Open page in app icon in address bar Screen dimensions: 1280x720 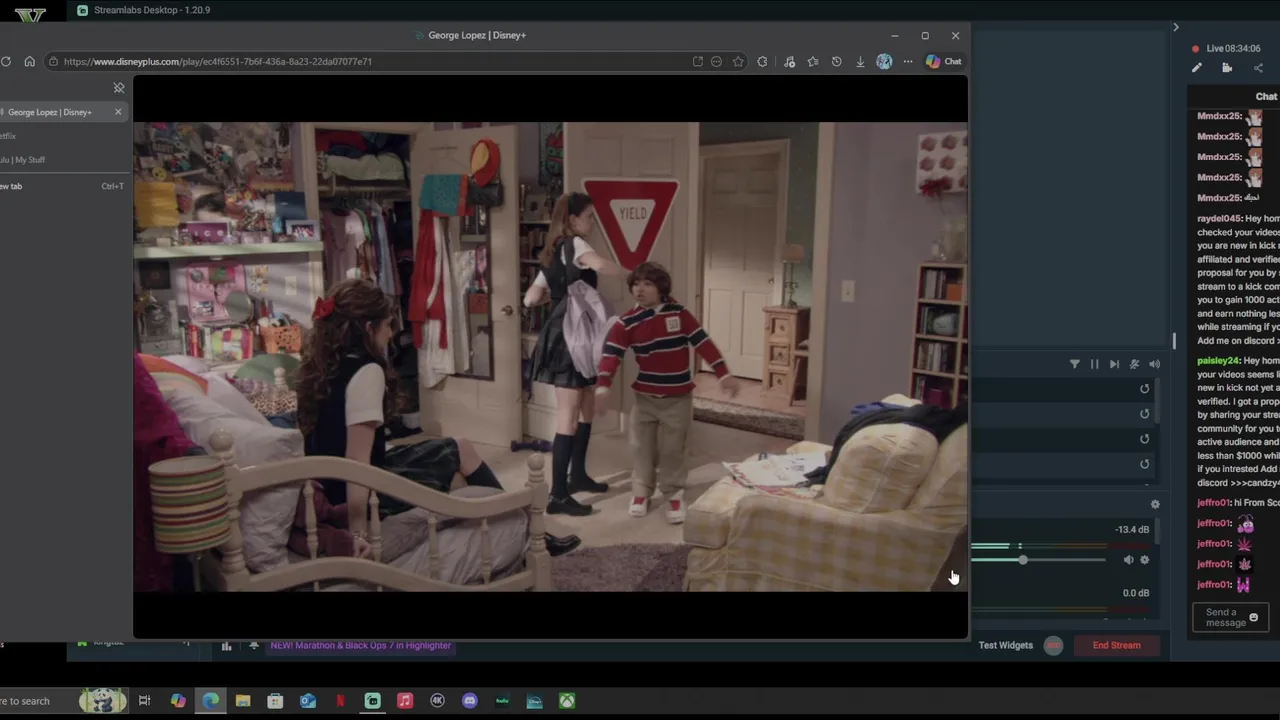(x=697, y=61)
